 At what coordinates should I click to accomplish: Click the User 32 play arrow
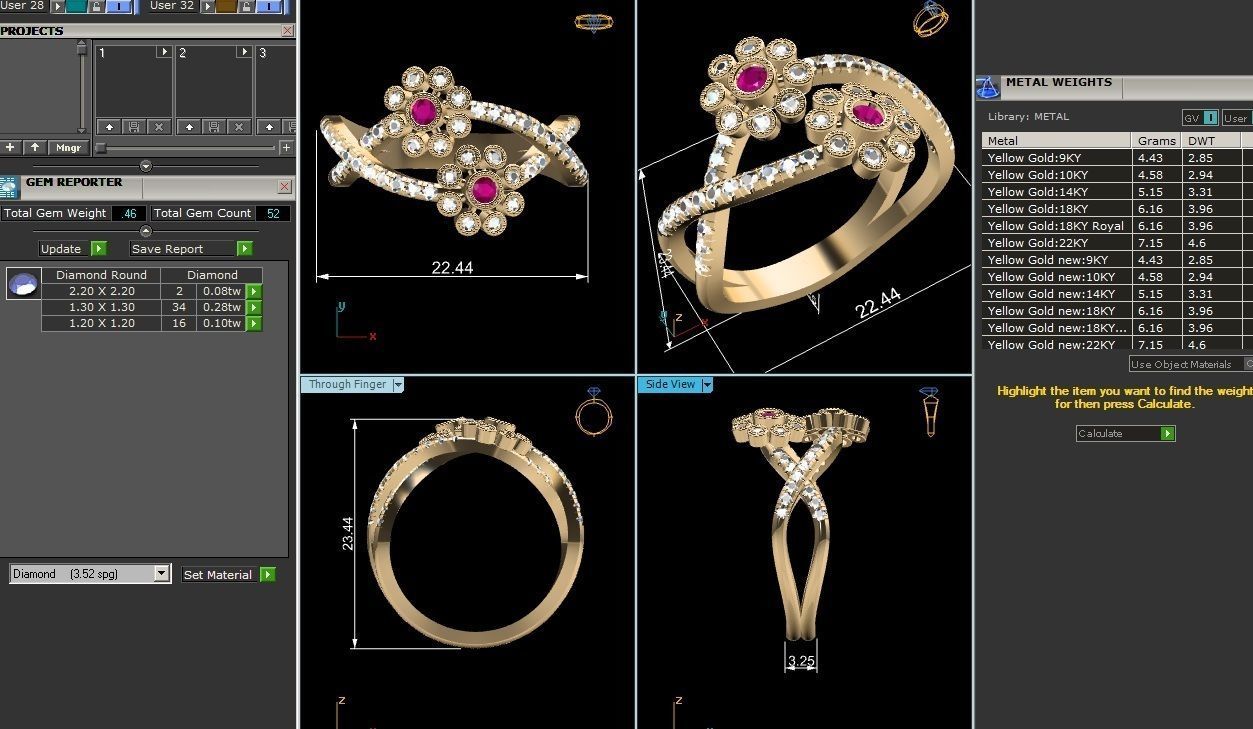pyautogui.click(x=208, y=6)
